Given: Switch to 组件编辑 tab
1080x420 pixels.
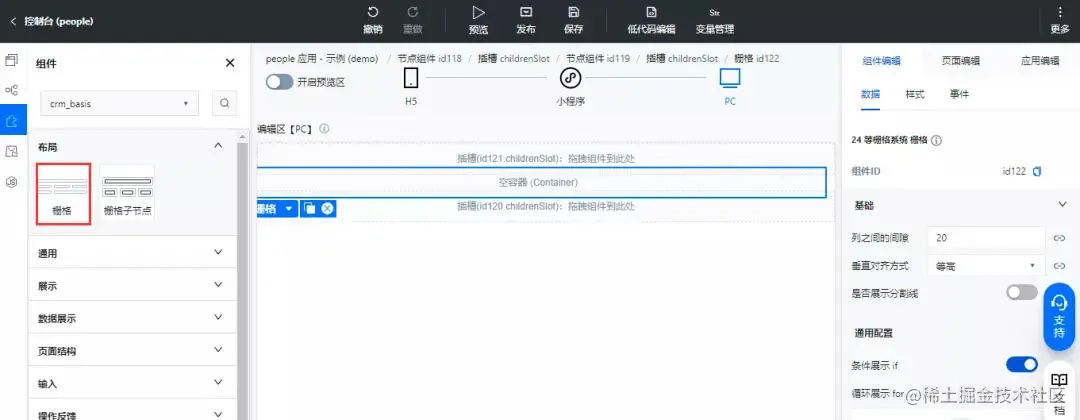Looking at the screenshot, I should (x=881, y=61).
